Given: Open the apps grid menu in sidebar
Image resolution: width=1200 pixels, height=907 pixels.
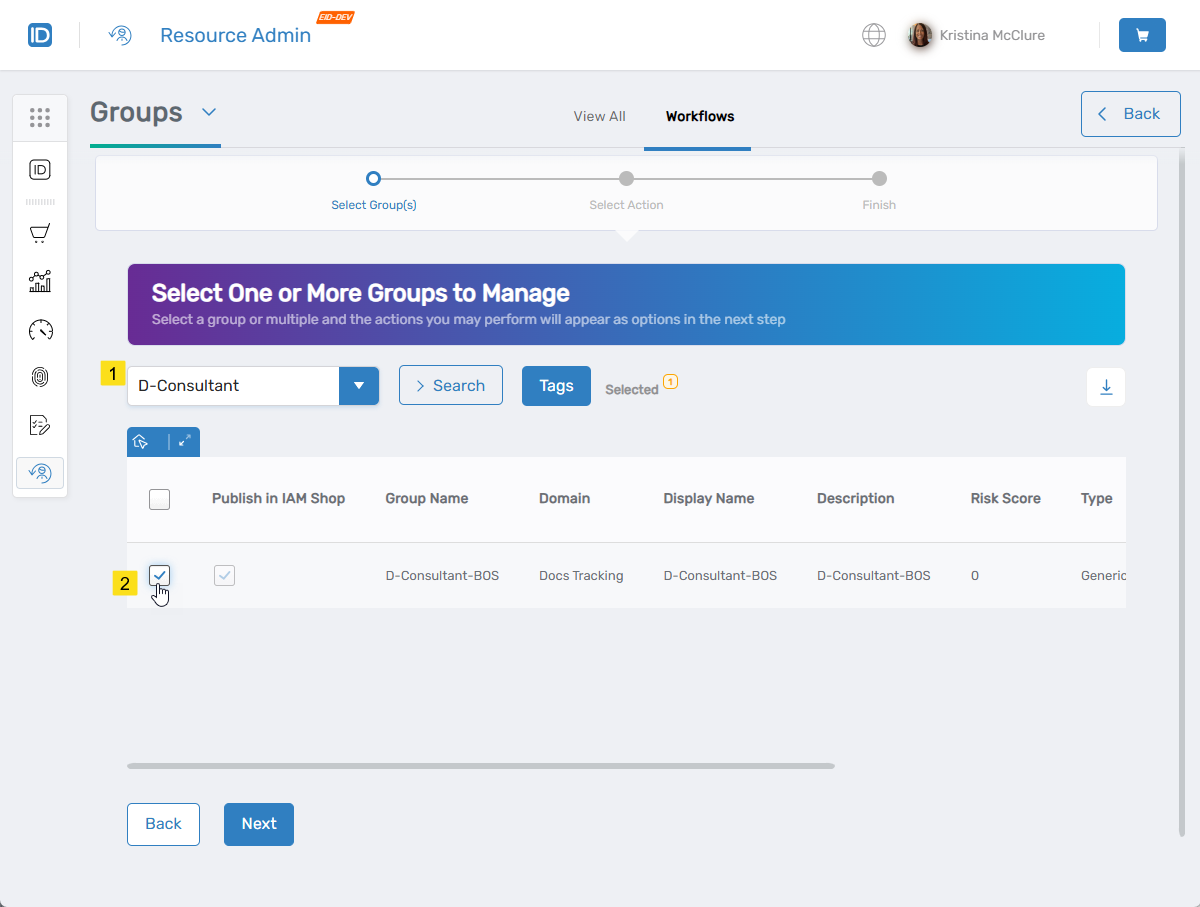Looking at the screenshot, I should 40,118.
